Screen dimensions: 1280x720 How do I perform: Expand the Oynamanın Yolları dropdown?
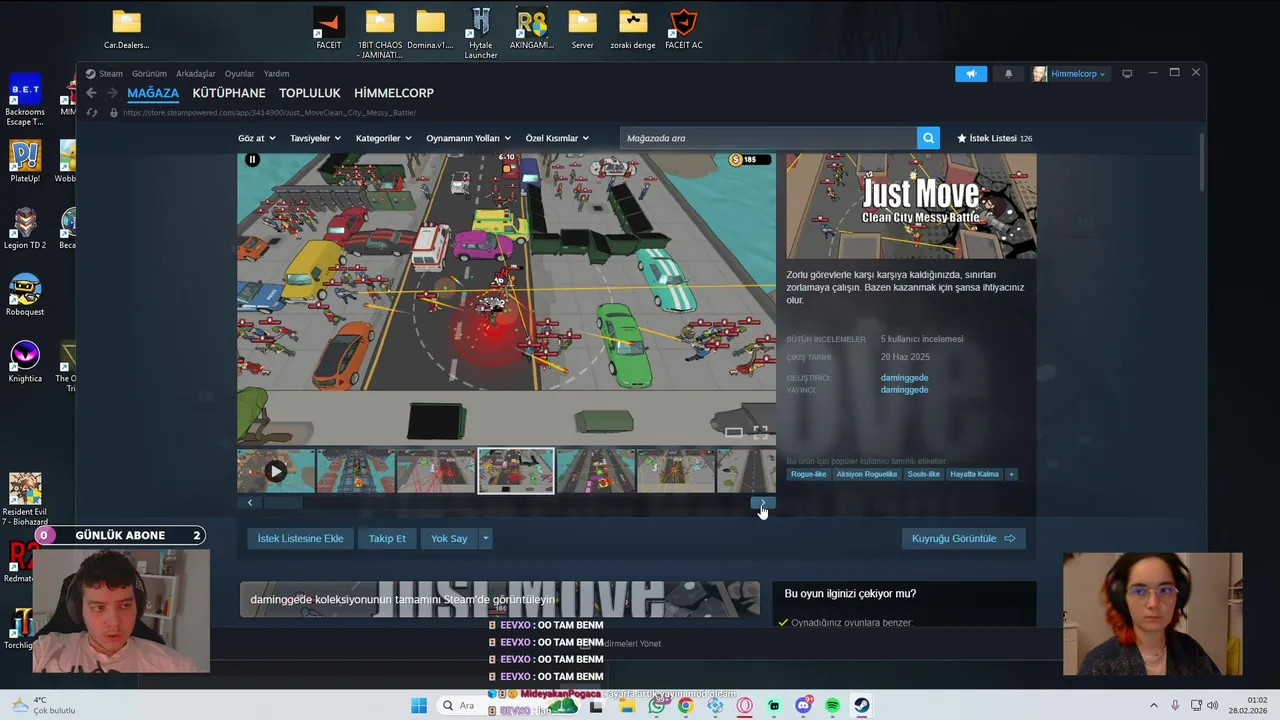468,138
